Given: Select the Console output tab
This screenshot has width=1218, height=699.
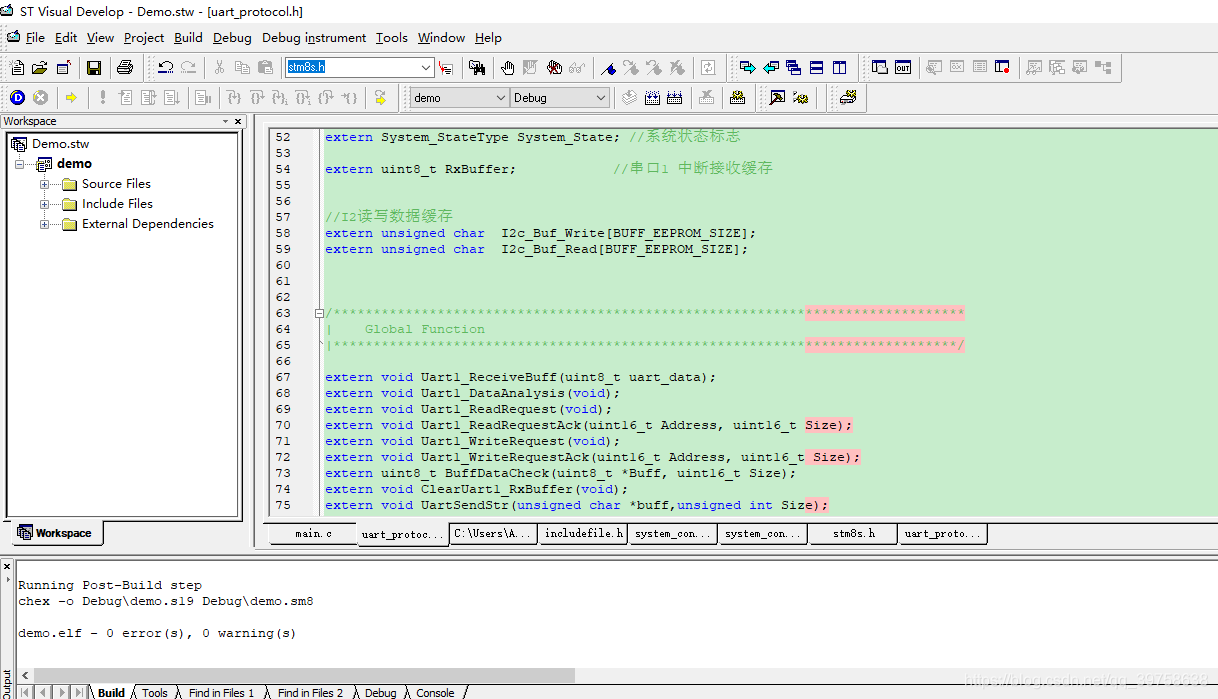Looking at the screenshot, I should pyautogui.click(x=435, y=692).
